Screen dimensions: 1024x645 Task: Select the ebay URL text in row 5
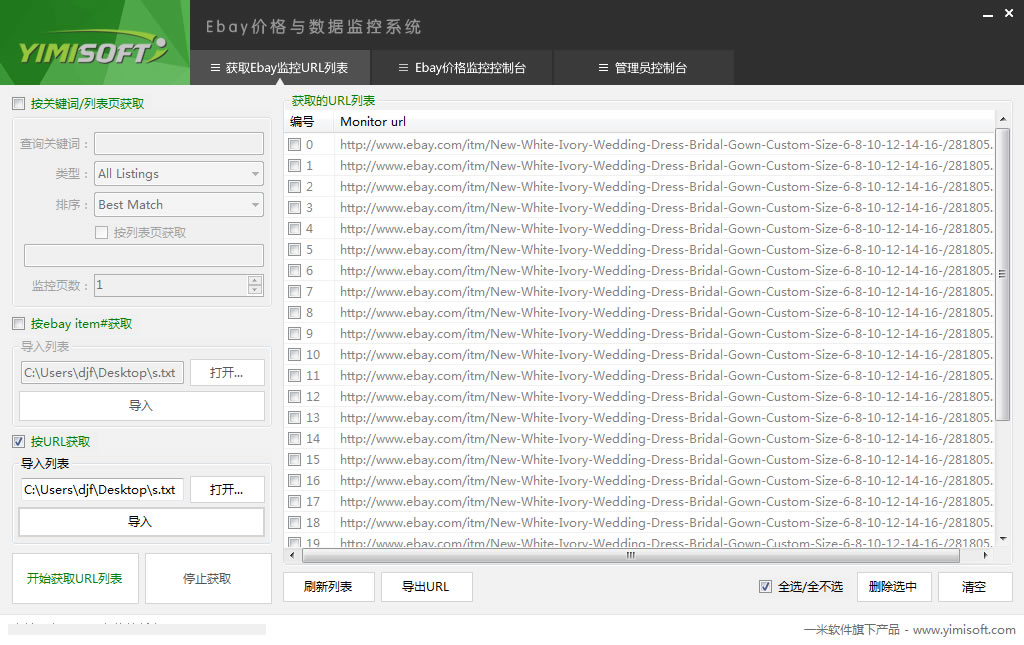tap(666, 249)
